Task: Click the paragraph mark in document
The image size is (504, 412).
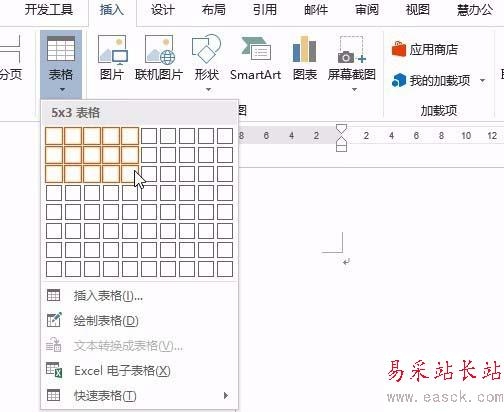Action: pyautogui.click(x=346, y=262)
